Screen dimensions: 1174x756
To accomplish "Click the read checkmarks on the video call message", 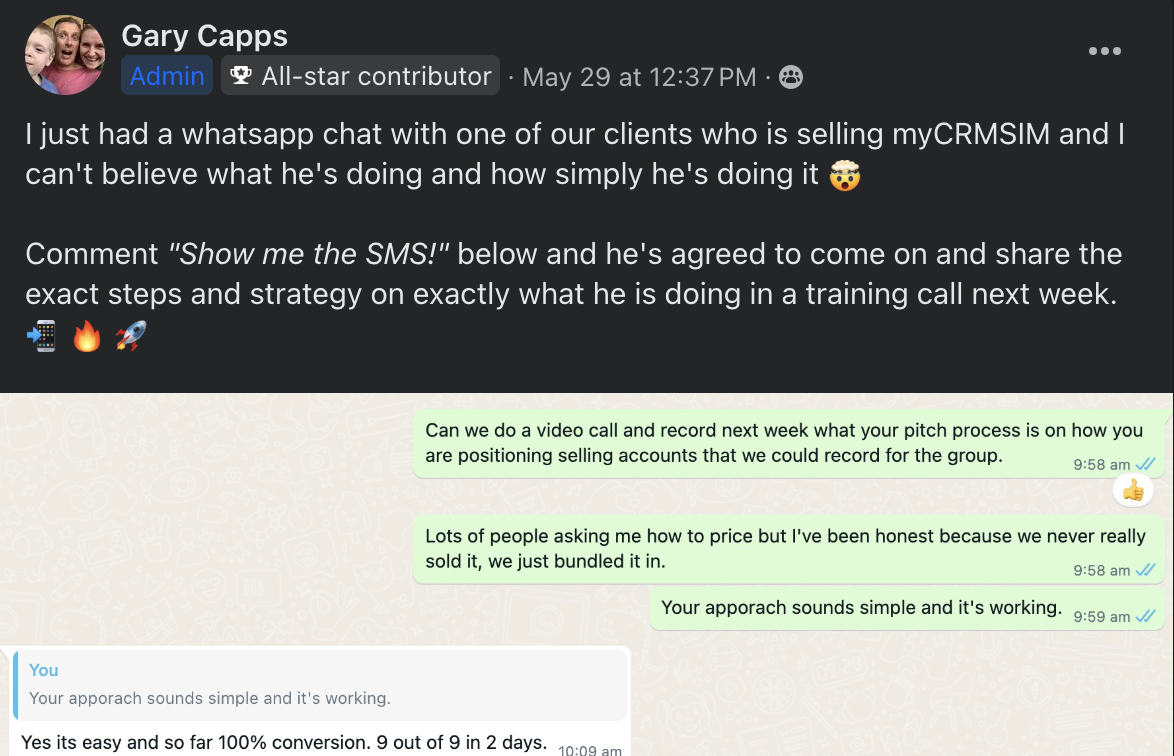I will tap(1145, 464).
